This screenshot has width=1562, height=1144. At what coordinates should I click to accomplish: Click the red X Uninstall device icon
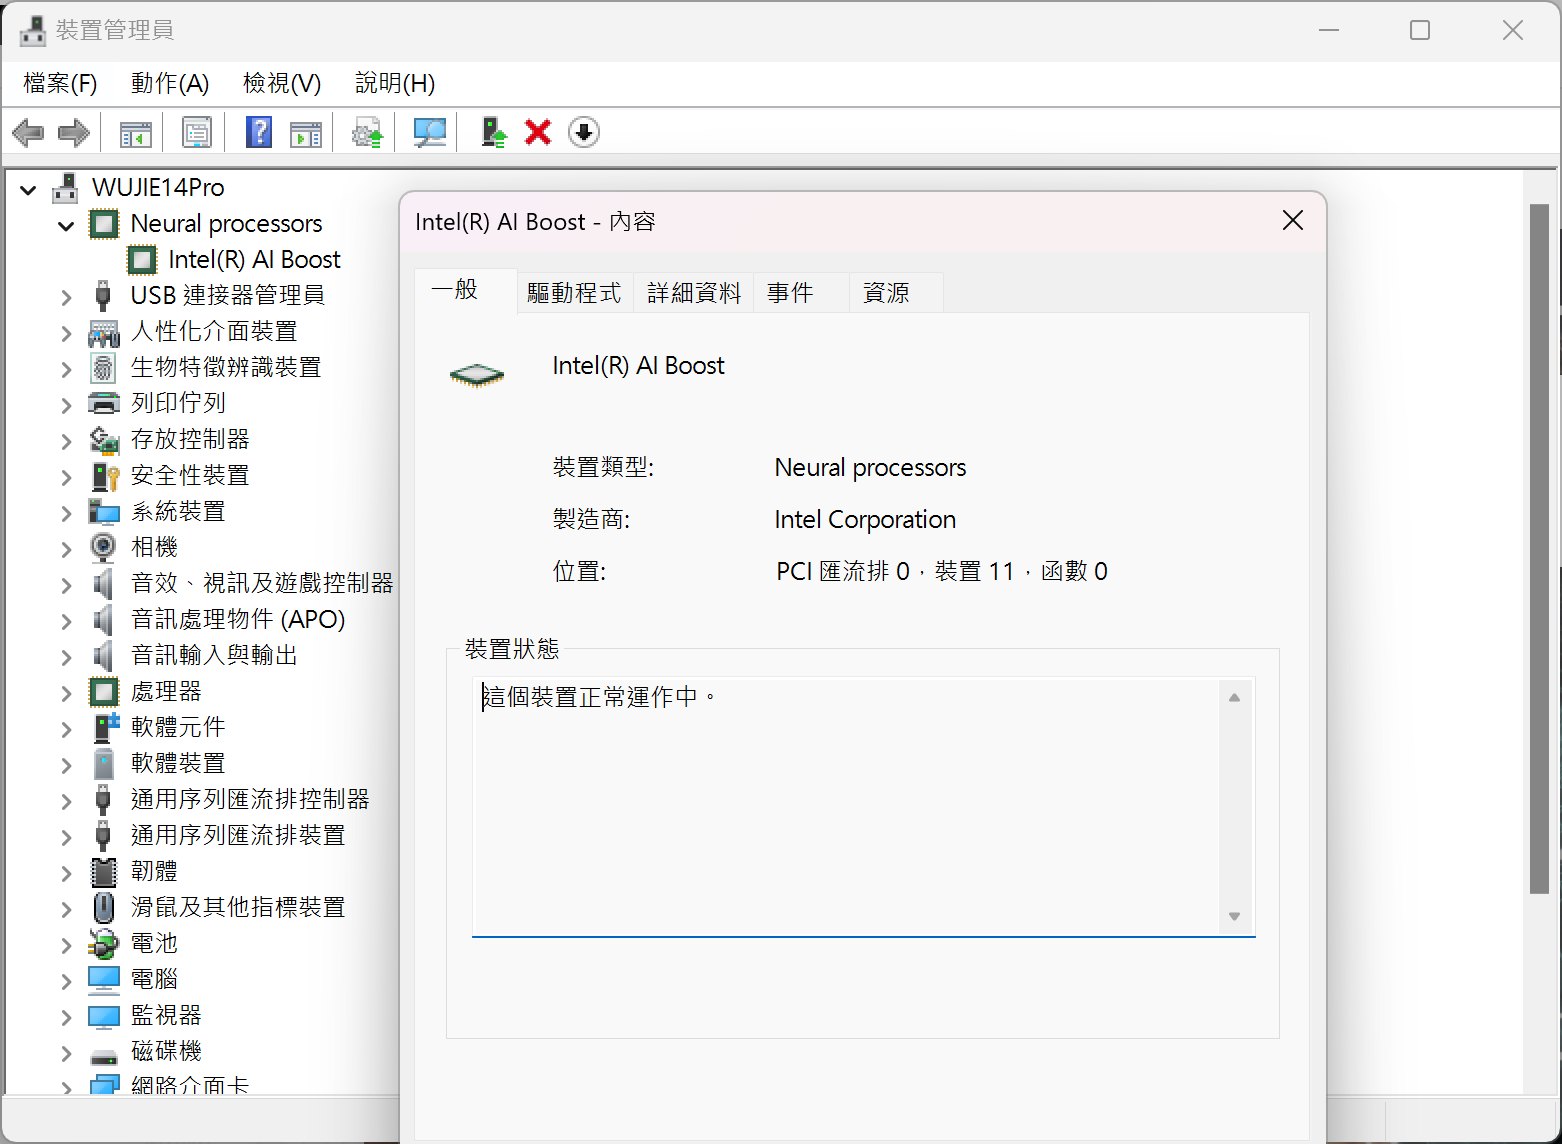coord(538,132)
